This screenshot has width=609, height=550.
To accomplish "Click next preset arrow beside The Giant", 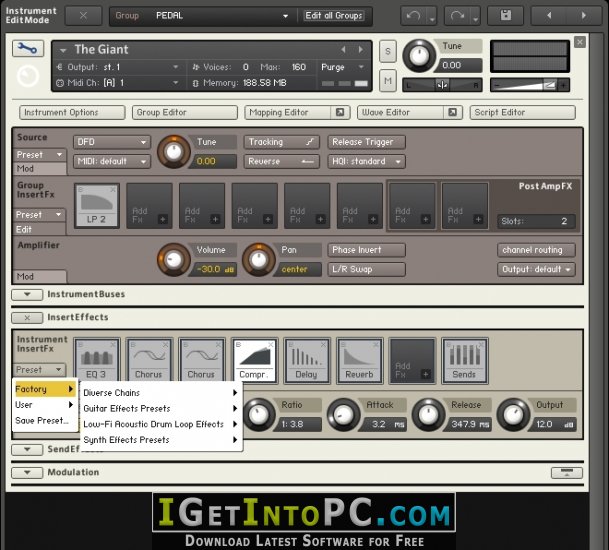I will point(361,49).
